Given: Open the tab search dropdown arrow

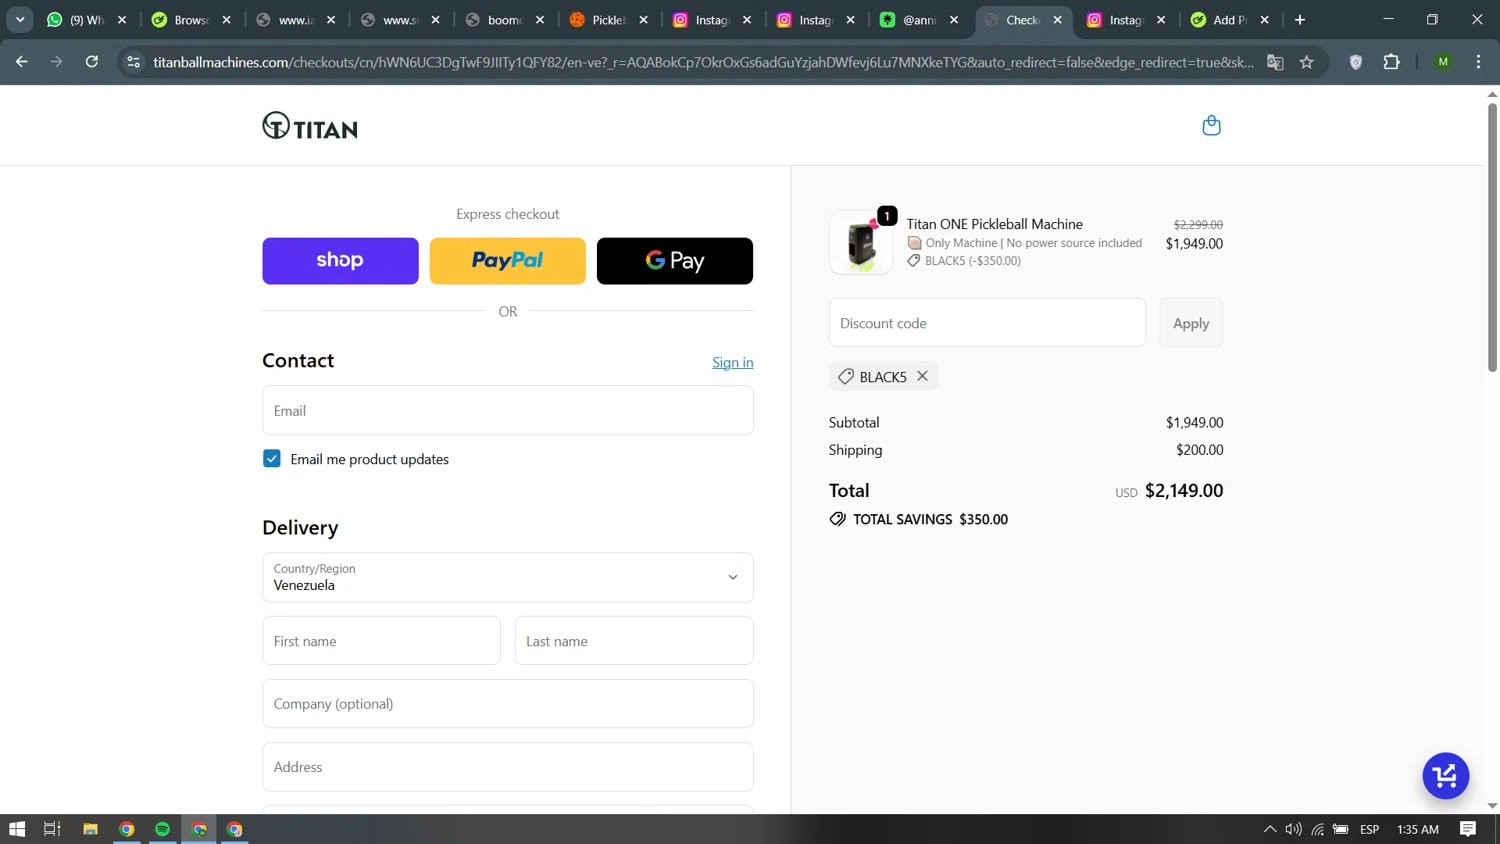Looking at the screenshot, I should point(20,19).
